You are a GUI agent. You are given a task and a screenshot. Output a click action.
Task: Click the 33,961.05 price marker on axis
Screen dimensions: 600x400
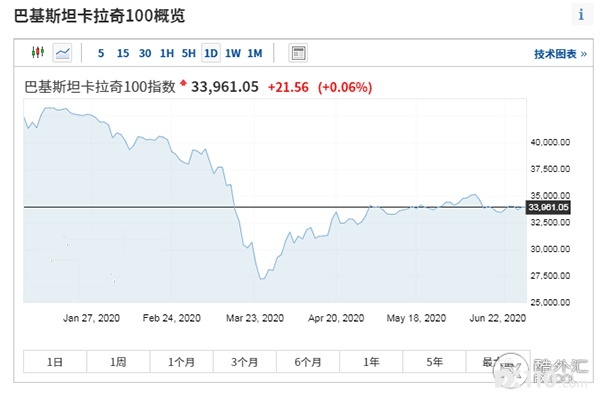click(x=548, y=207)
